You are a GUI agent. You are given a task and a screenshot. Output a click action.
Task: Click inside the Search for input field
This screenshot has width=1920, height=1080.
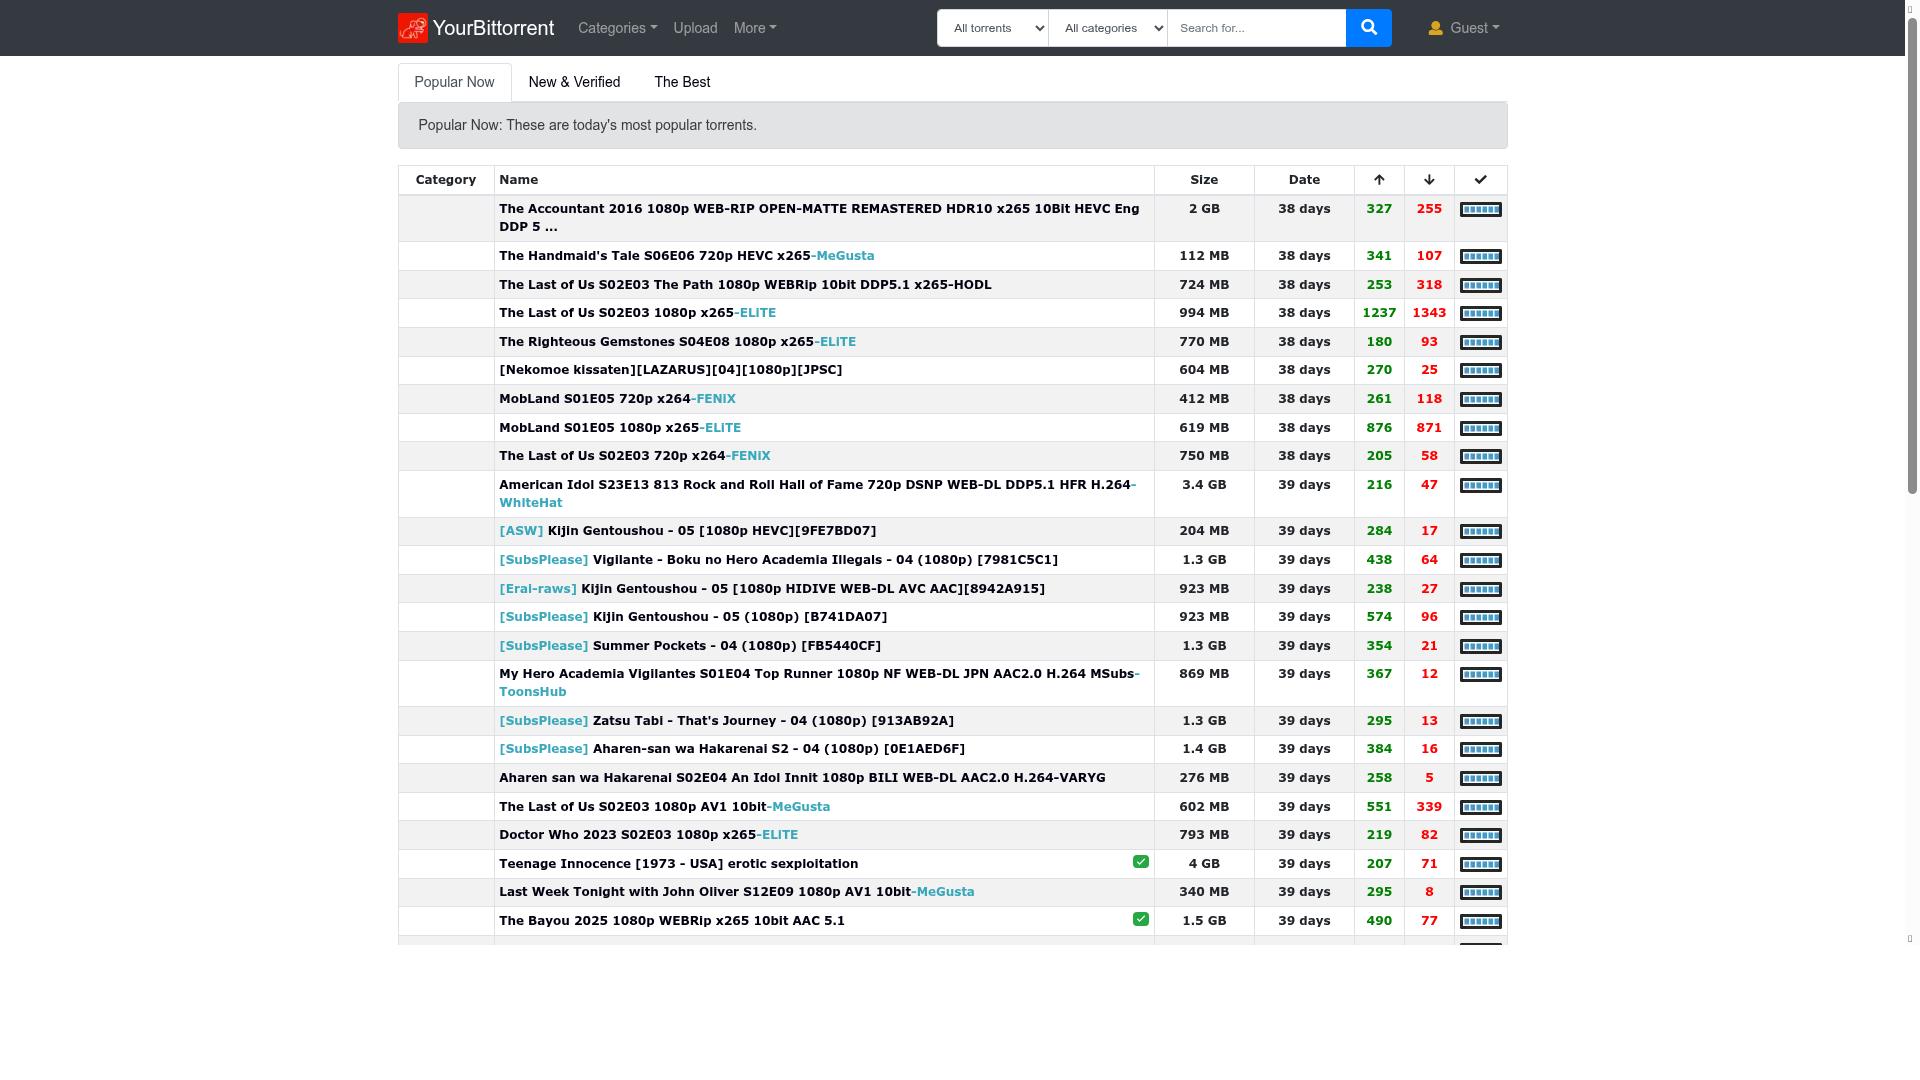[1256, 27]
